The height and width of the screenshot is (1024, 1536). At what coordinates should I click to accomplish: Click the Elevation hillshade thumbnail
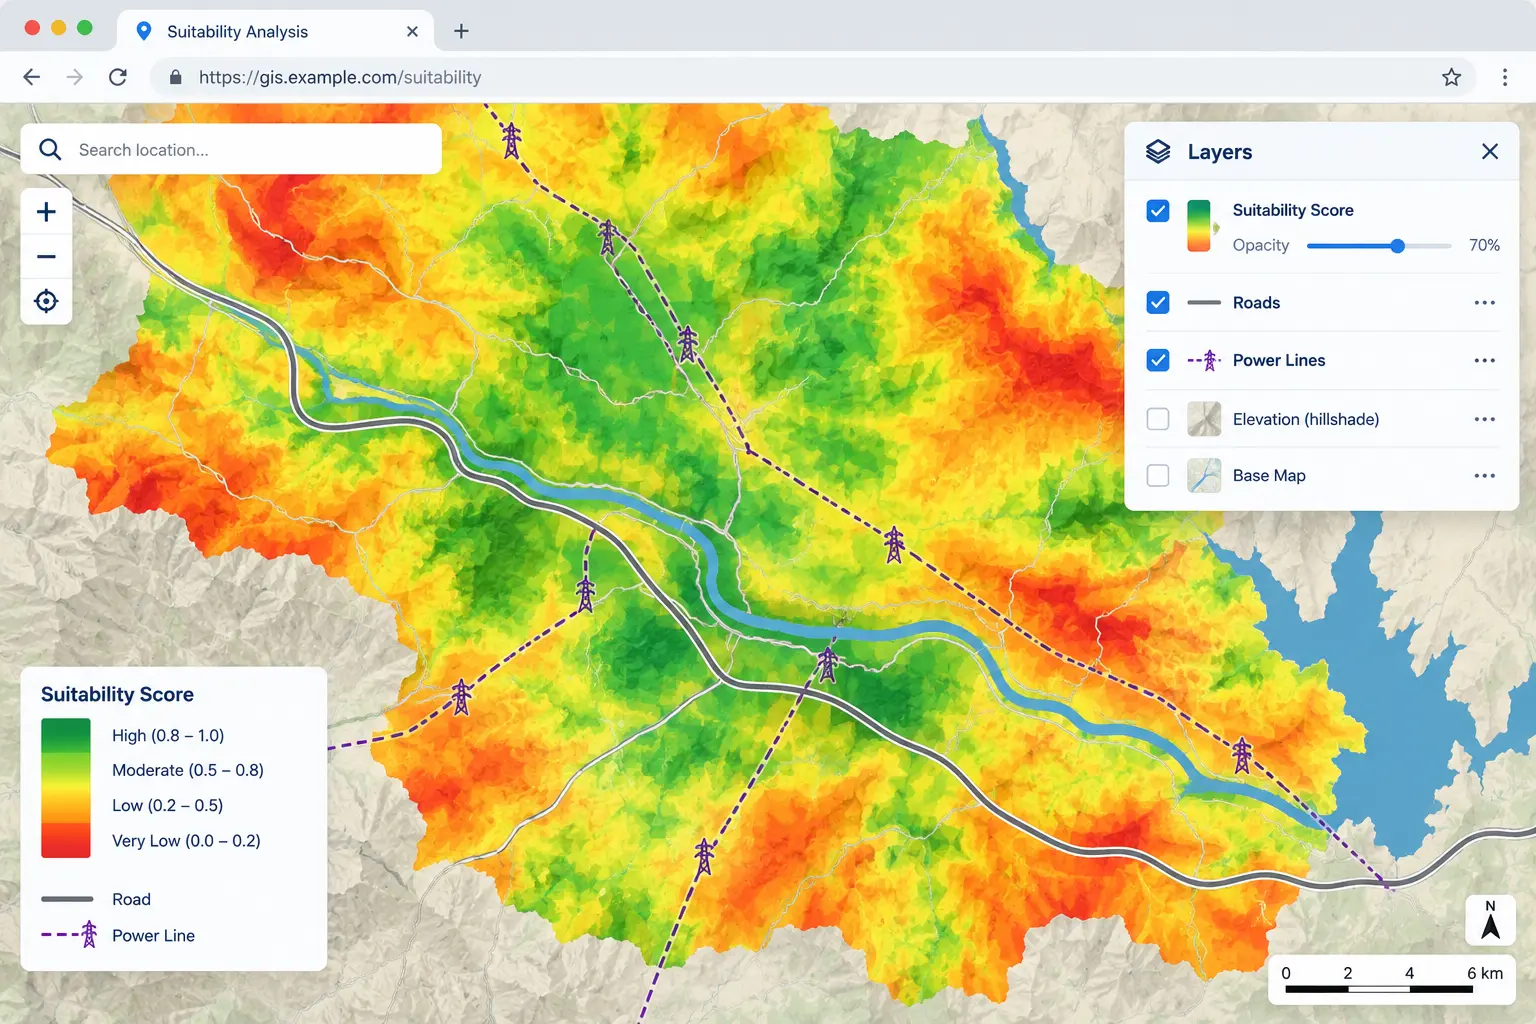click(1204, 419)
